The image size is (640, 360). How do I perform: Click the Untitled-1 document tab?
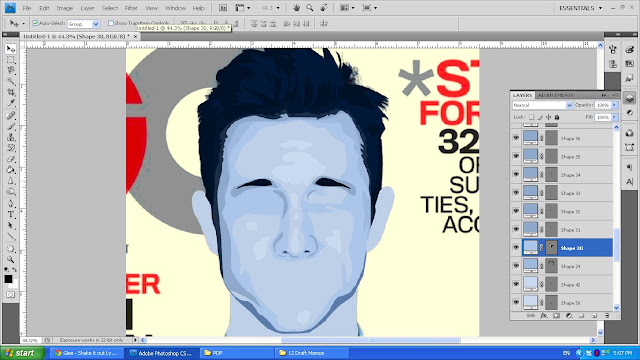(76, 36)
